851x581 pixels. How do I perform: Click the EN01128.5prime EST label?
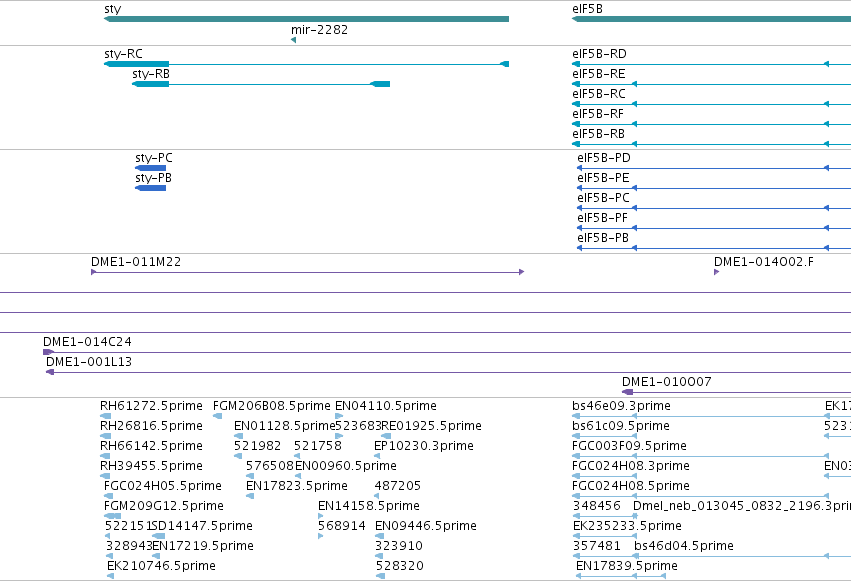pyautogui.click(x=285, y=426)
